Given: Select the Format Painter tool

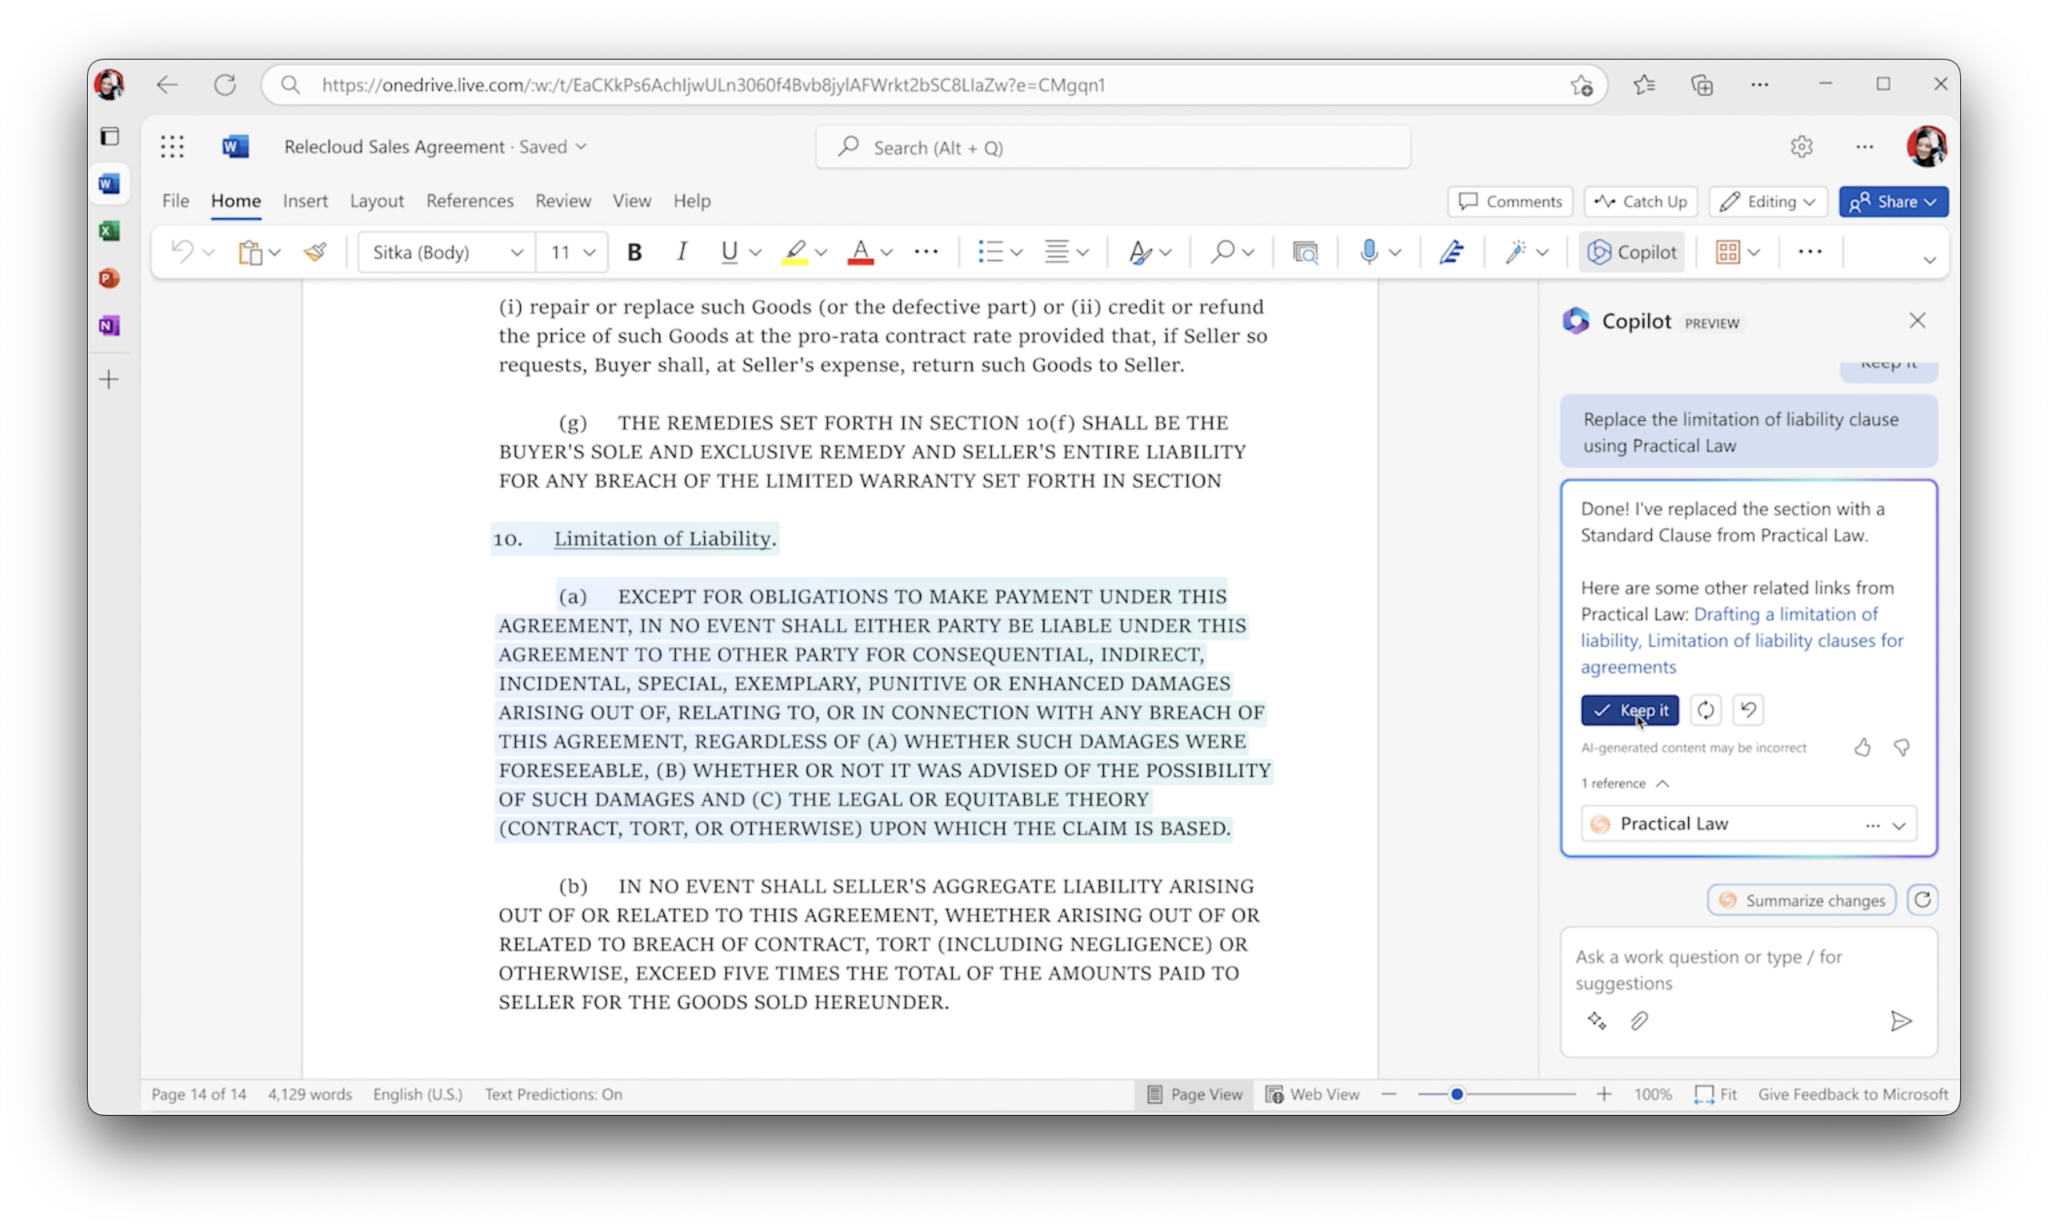Looking at the screenshot, I should 316,252.
